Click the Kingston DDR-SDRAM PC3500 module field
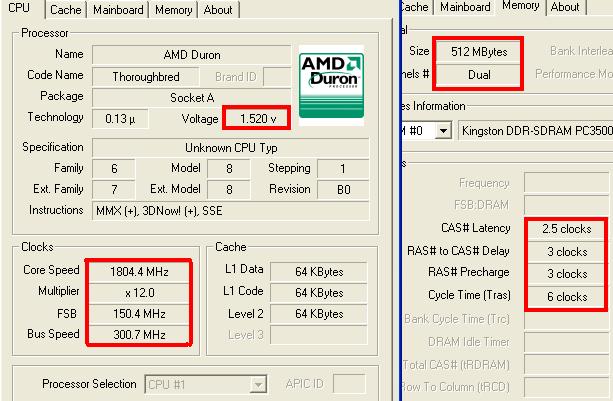The width and height of the screenshot is (613, 401). [x=535, y=130]
